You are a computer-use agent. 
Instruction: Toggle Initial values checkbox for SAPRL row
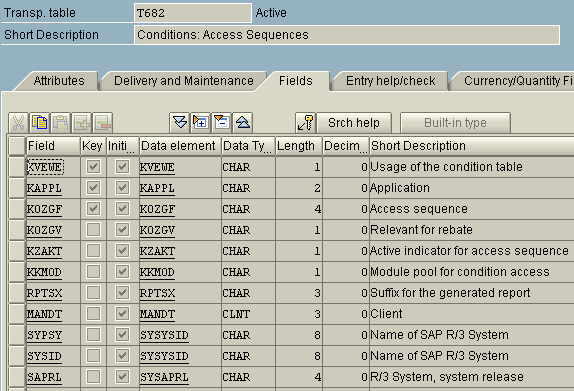[122, 377]
